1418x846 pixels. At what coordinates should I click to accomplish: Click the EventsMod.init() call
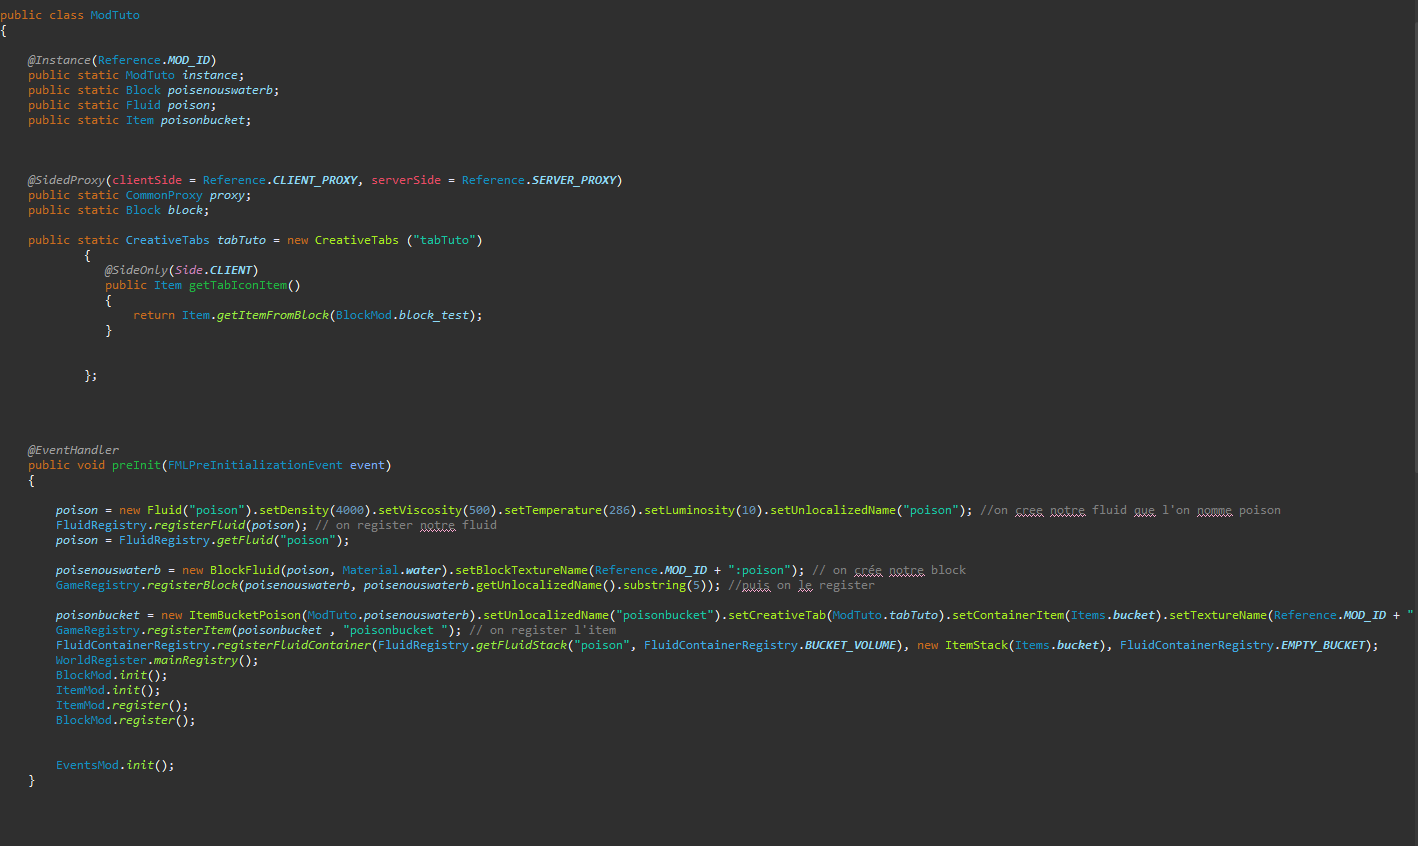point(114,765)
